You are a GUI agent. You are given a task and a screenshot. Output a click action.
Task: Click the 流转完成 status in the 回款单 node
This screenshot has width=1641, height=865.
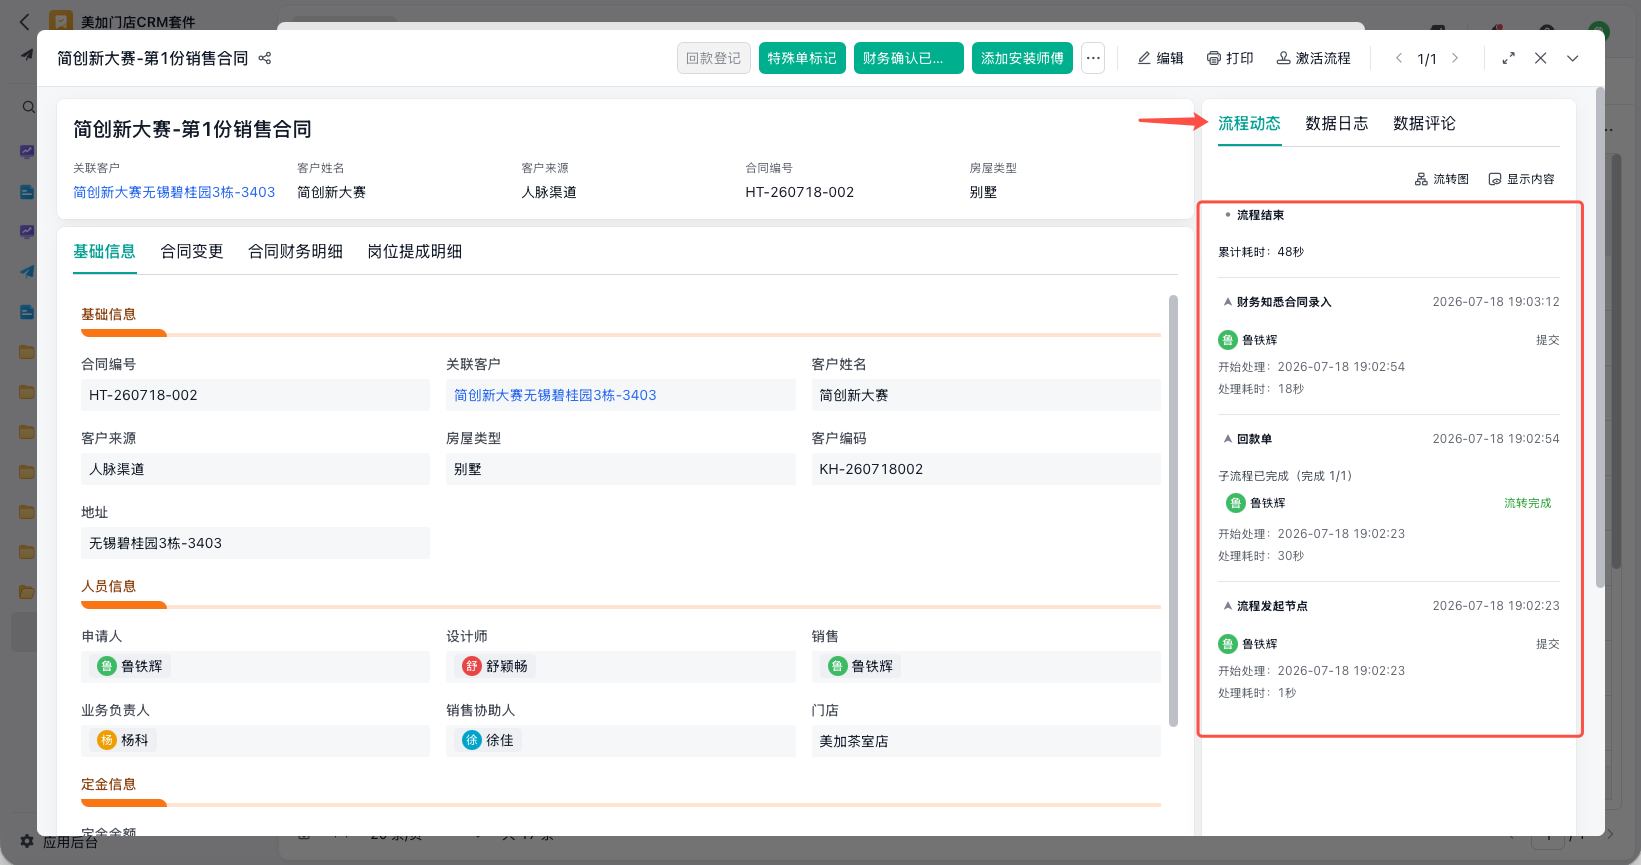[1528, 503]
